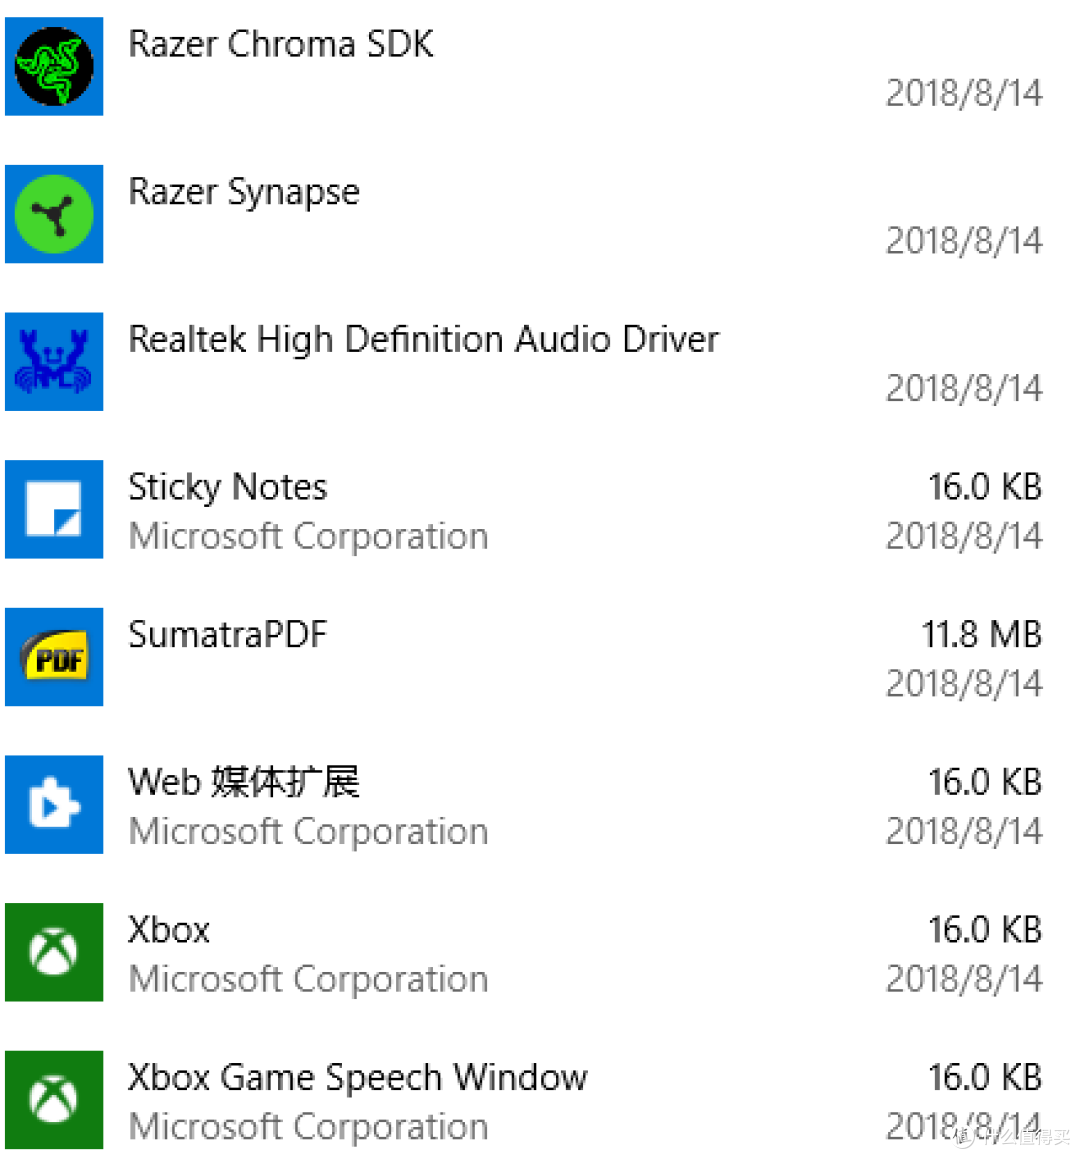Click the 2018/8/14 date of Sticky Notes

pos(965,537)
